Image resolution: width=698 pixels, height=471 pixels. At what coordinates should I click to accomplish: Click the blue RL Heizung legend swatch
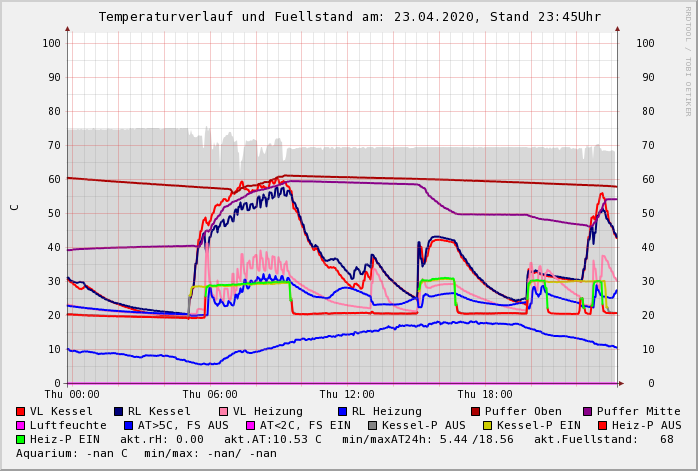343,411
